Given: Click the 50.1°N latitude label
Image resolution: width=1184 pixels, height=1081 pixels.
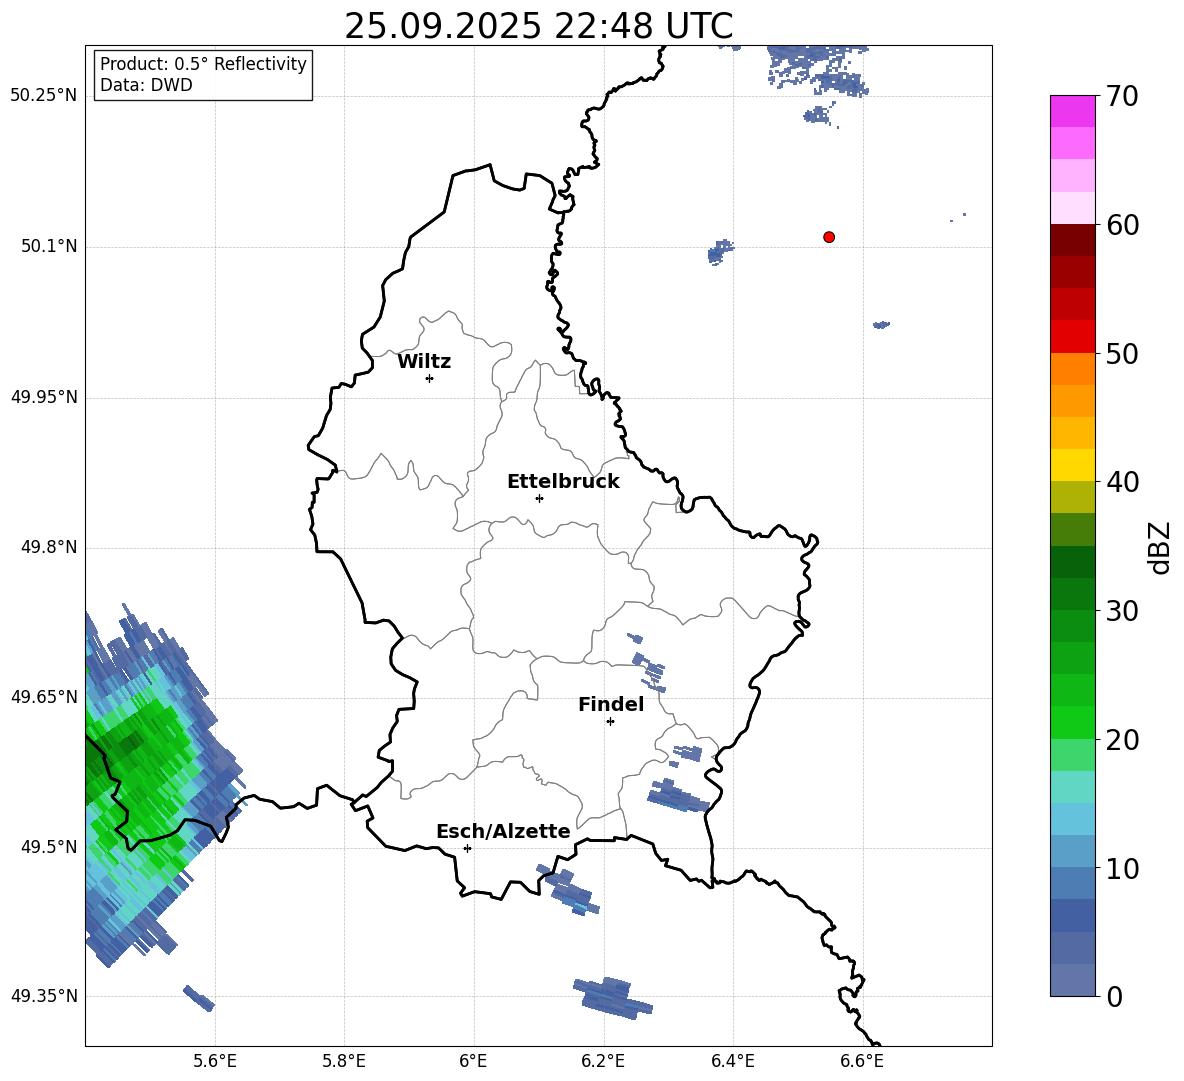Looking at the screenshot, I should point(49,247).
